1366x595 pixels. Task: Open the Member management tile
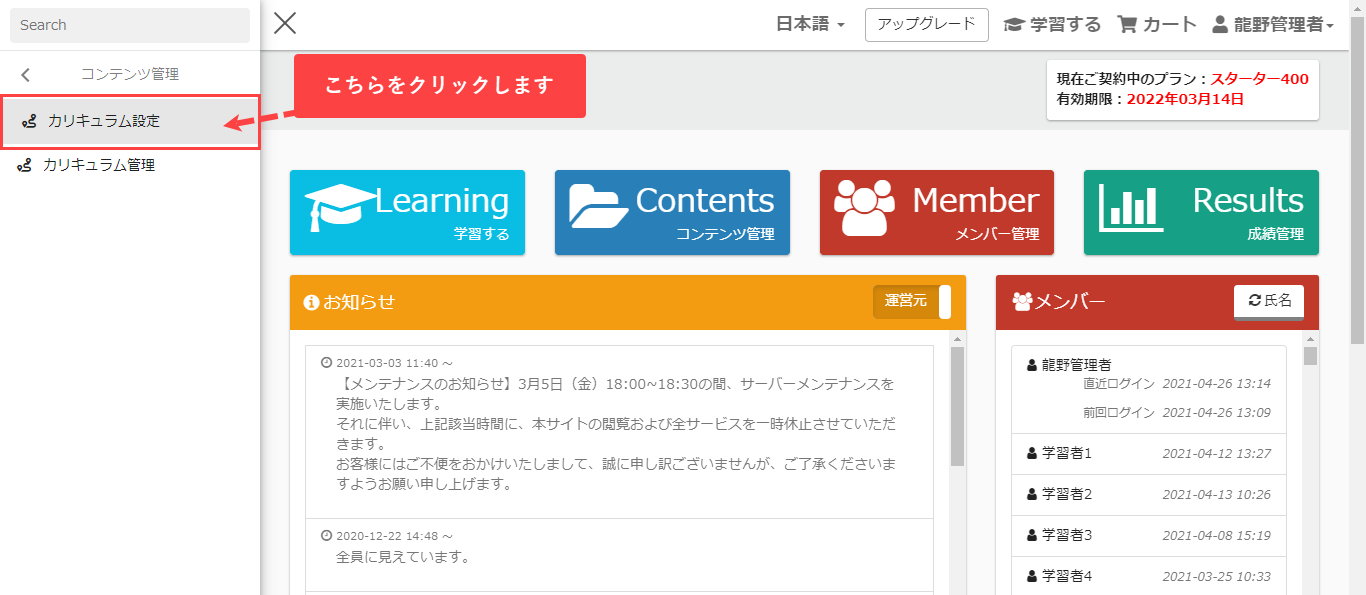936,212
